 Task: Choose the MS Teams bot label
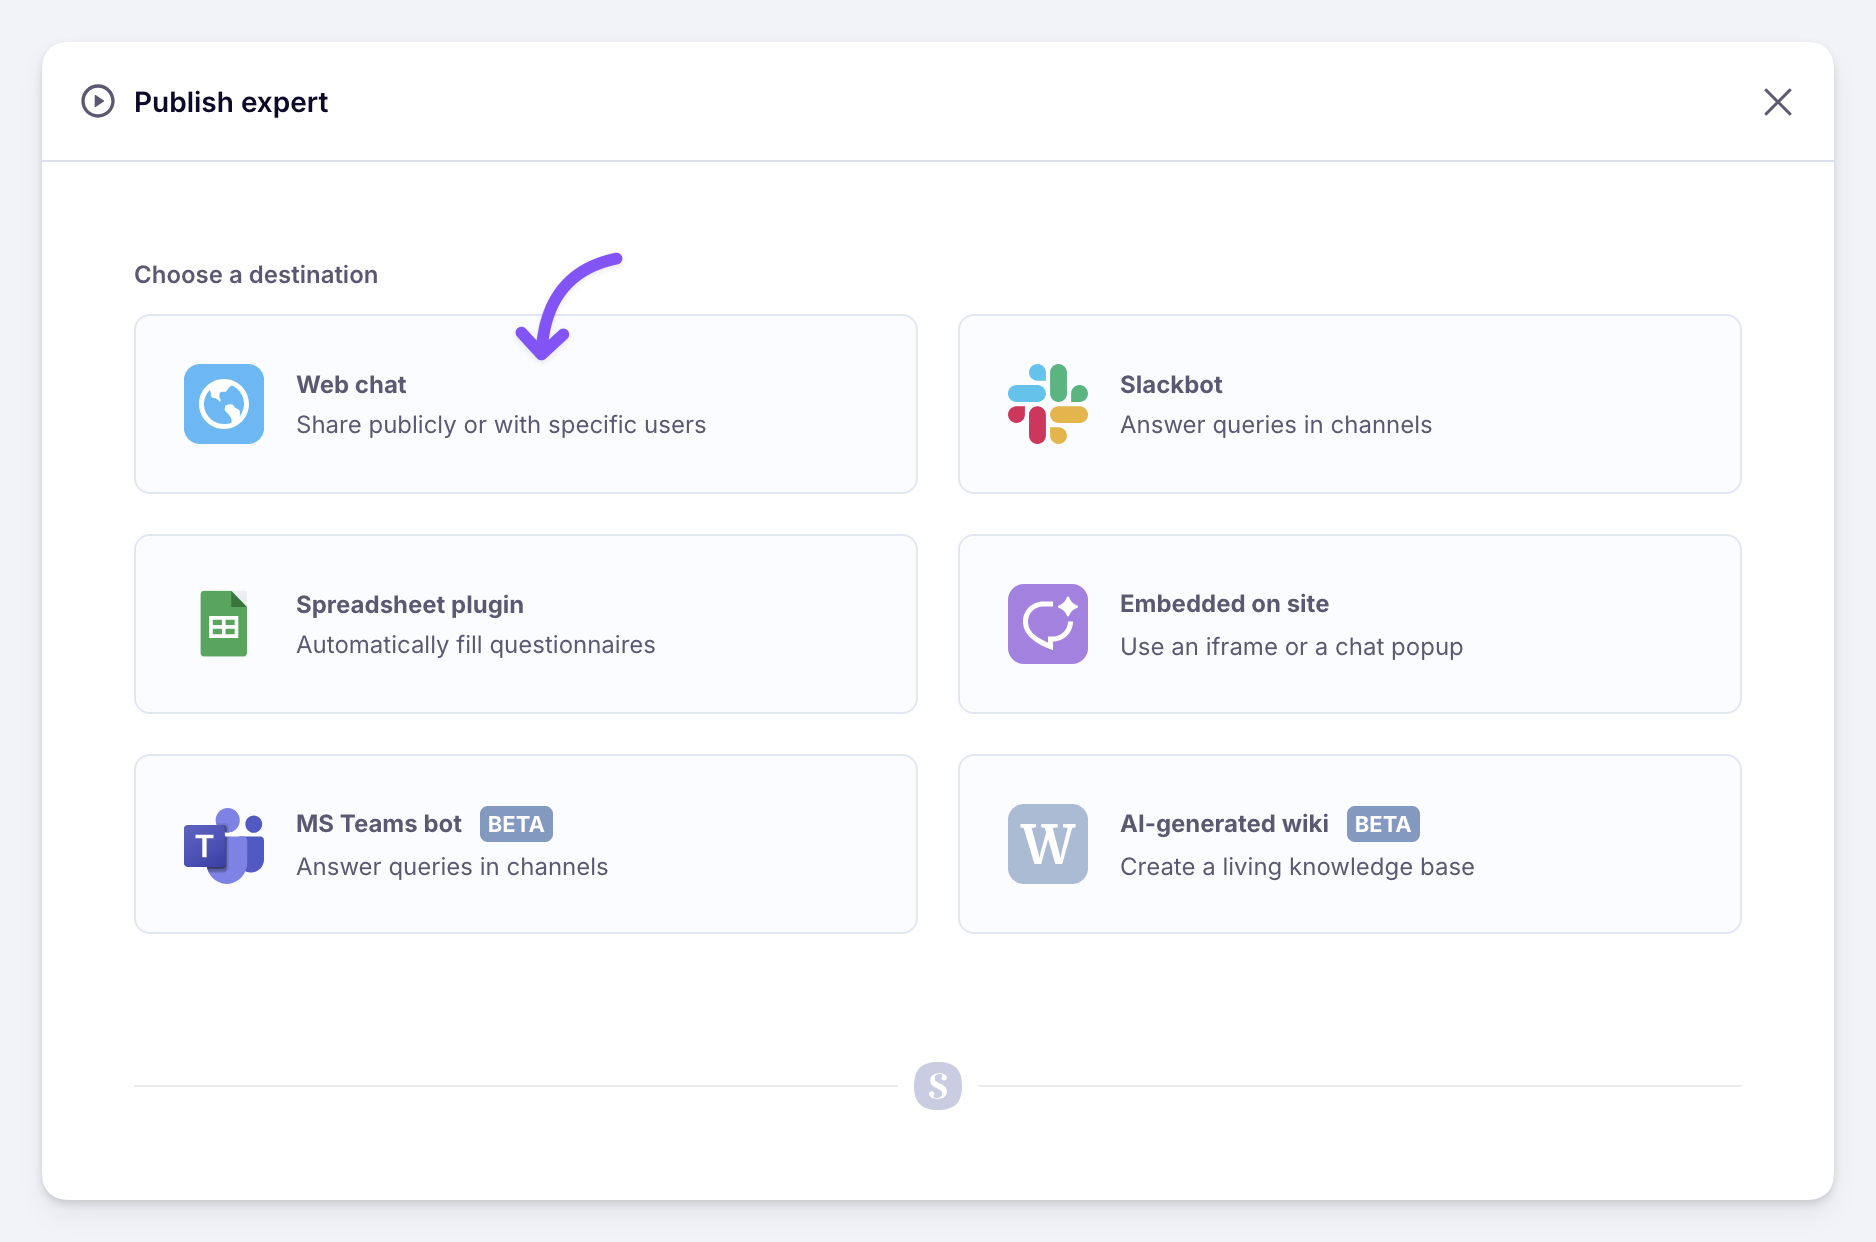379,824
